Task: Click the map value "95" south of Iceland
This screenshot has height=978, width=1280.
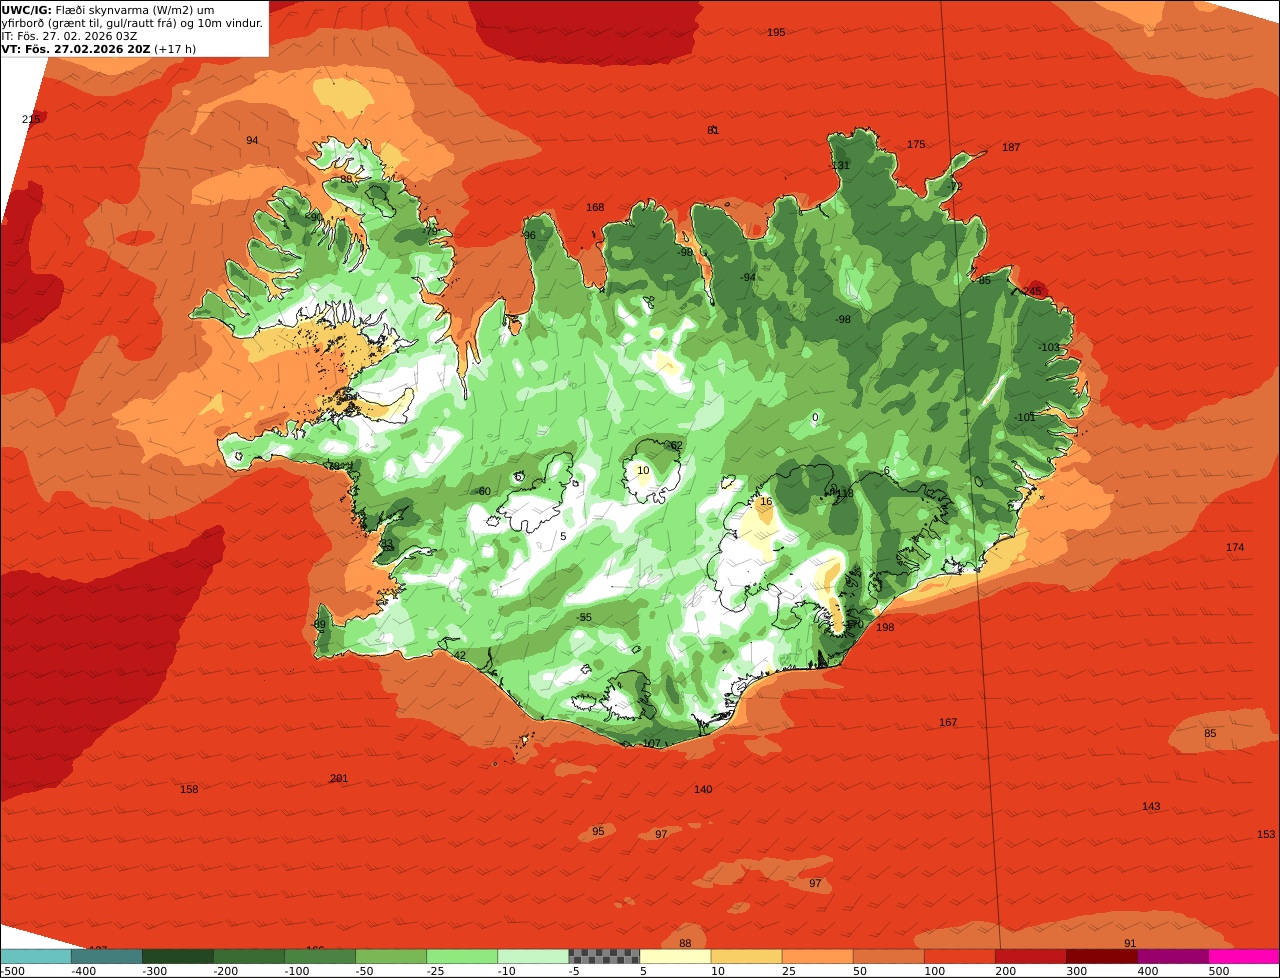Action: click(598, 832)
